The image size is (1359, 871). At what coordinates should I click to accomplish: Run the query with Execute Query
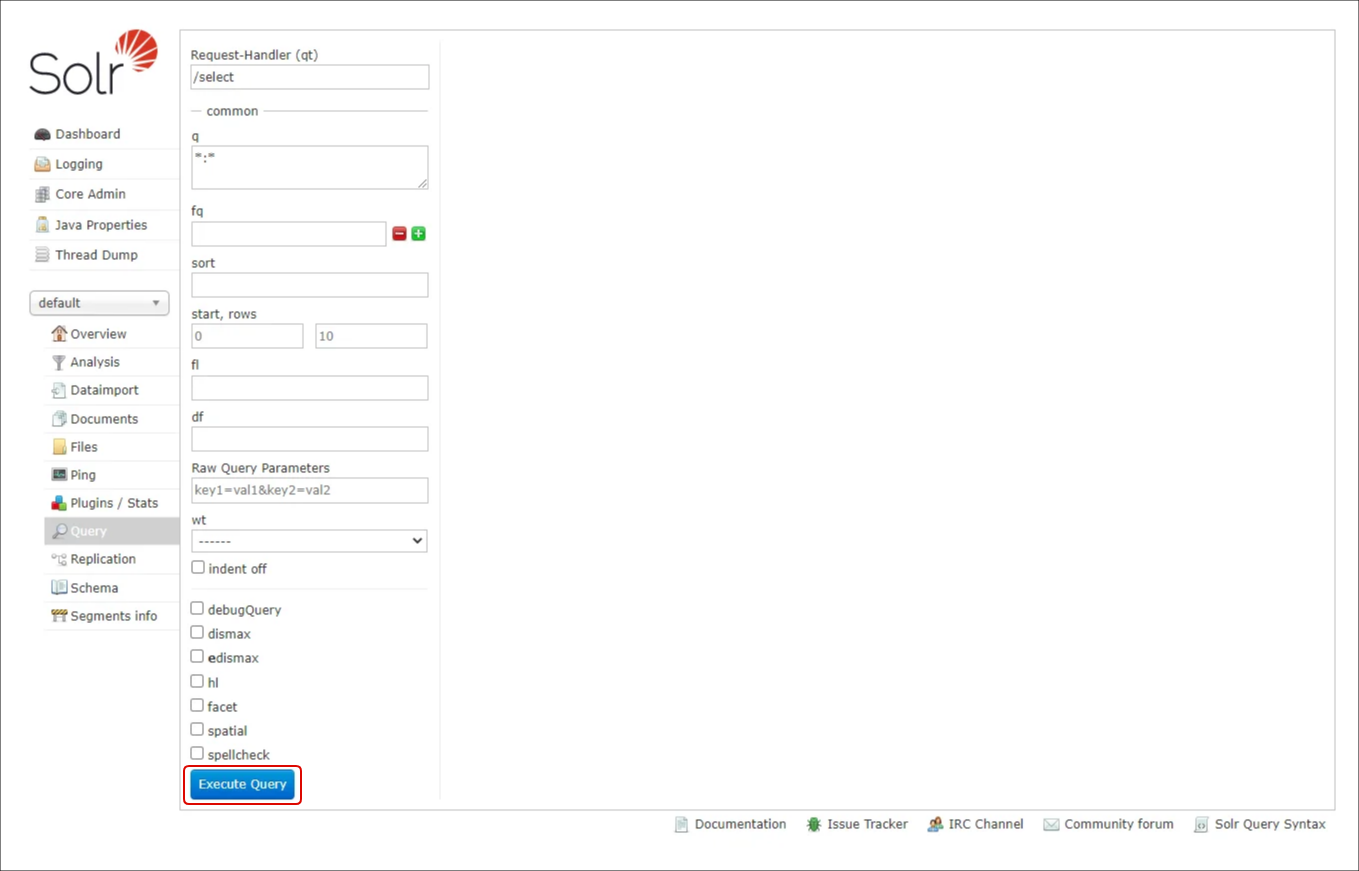[243, 784]
